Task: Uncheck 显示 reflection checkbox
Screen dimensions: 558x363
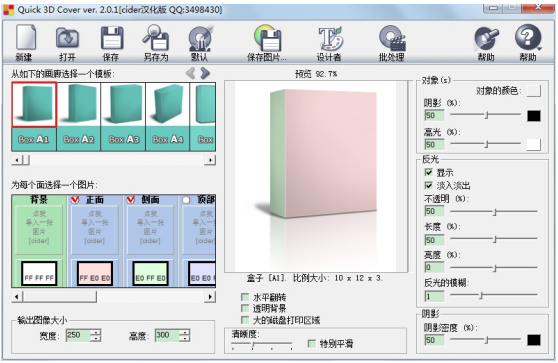Action: (429, 173)
